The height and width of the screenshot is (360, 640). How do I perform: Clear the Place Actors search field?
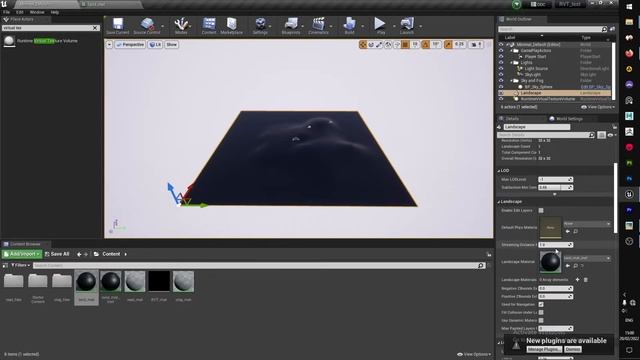pyautogui.click(x=95, y=28)
